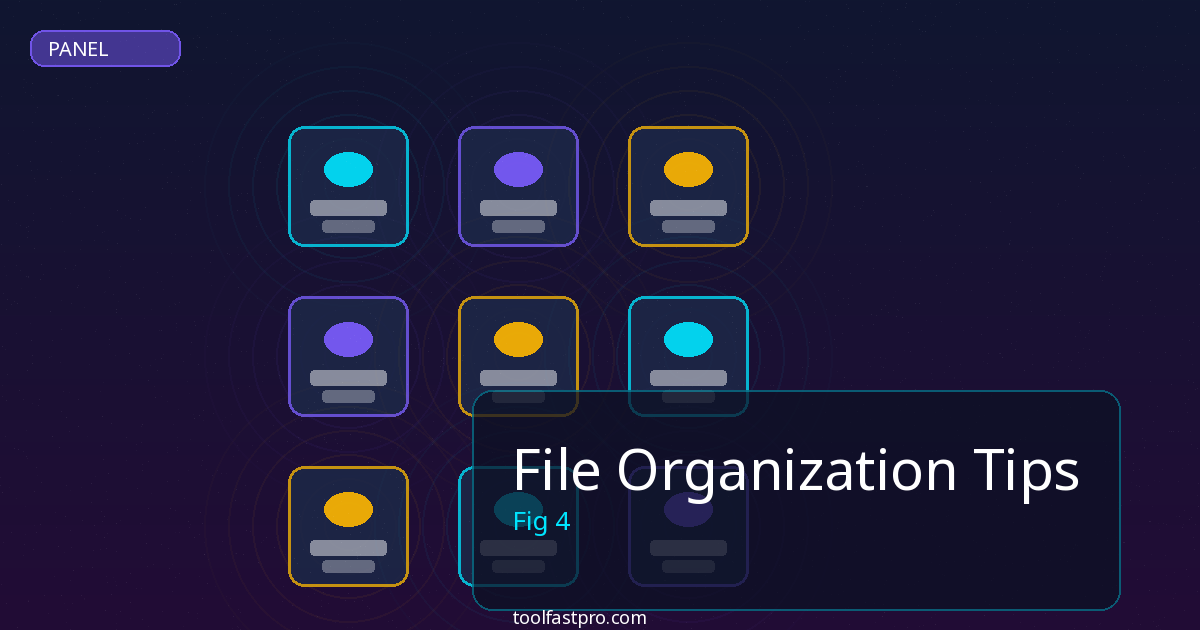The image size is (1200, 630).
Task: Choose the orange card in the bottom row
Action: (348, 526)
